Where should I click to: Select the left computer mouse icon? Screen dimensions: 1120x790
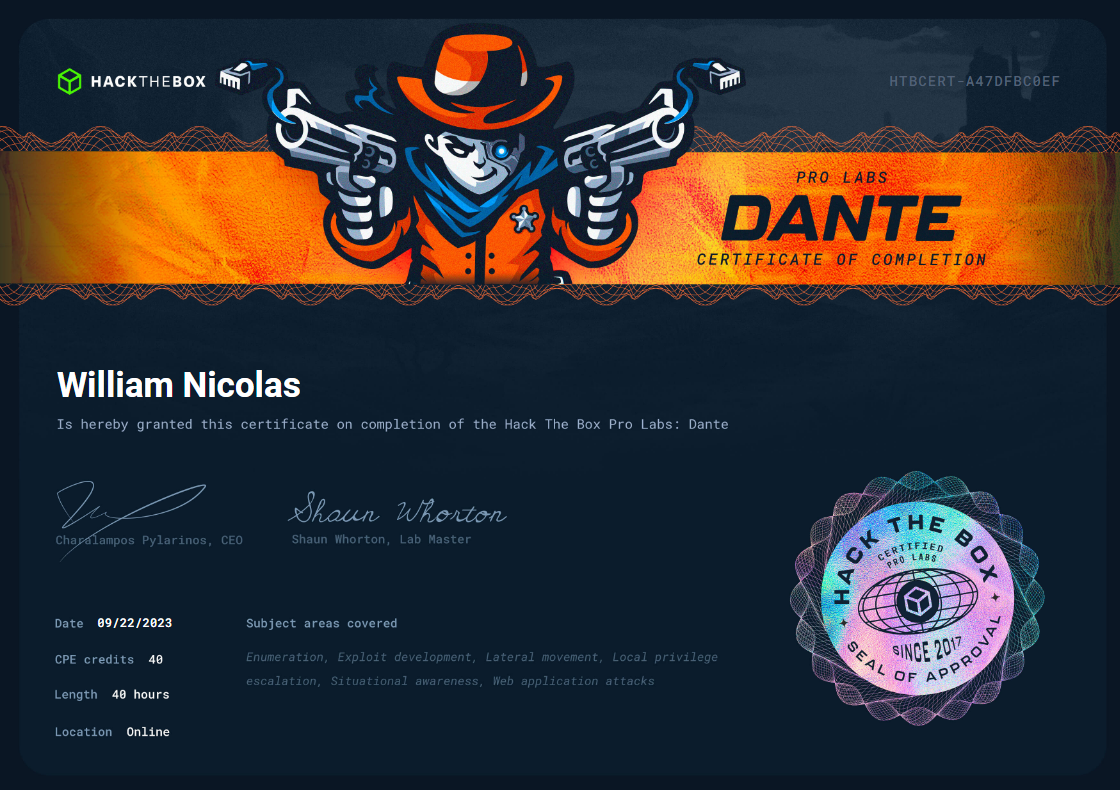tap(237, 76)
